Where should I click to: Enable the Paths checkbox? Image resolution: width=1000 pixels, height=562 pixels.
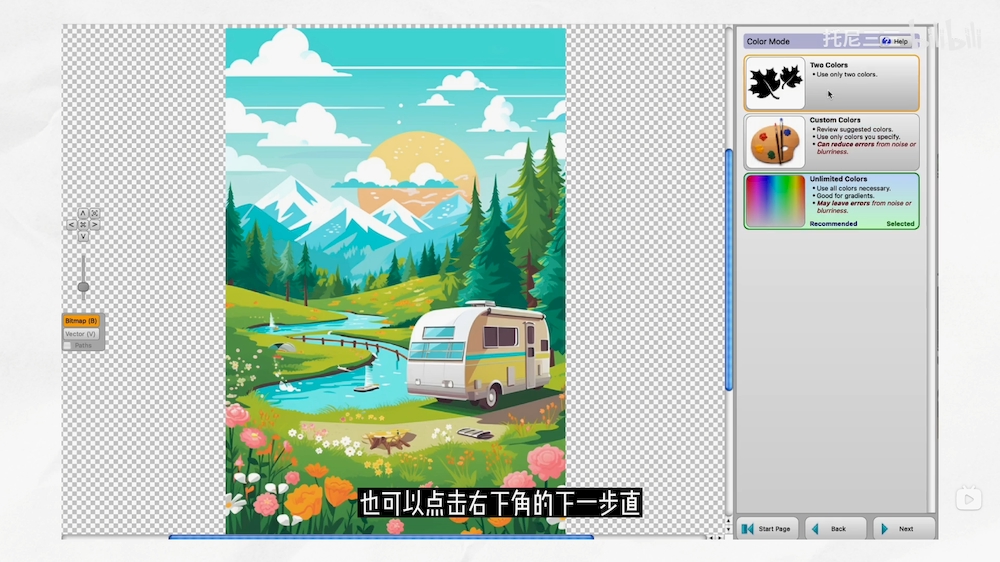68,346
